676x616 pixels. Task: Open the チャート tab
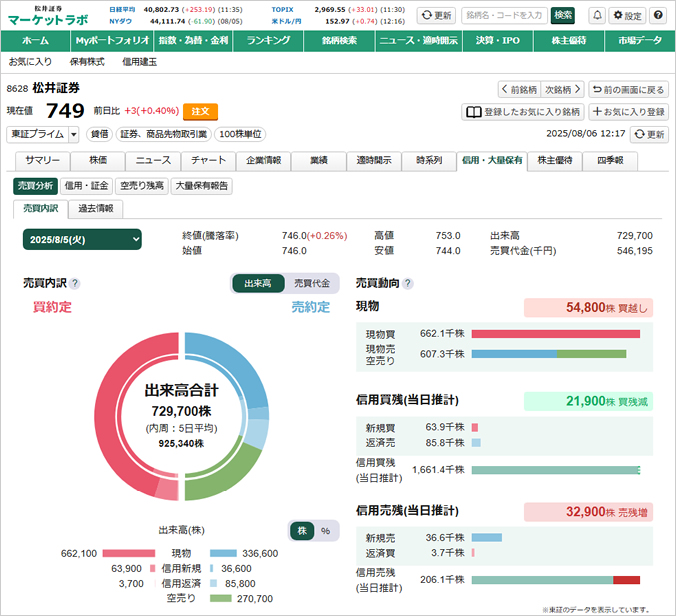(208, 161)
